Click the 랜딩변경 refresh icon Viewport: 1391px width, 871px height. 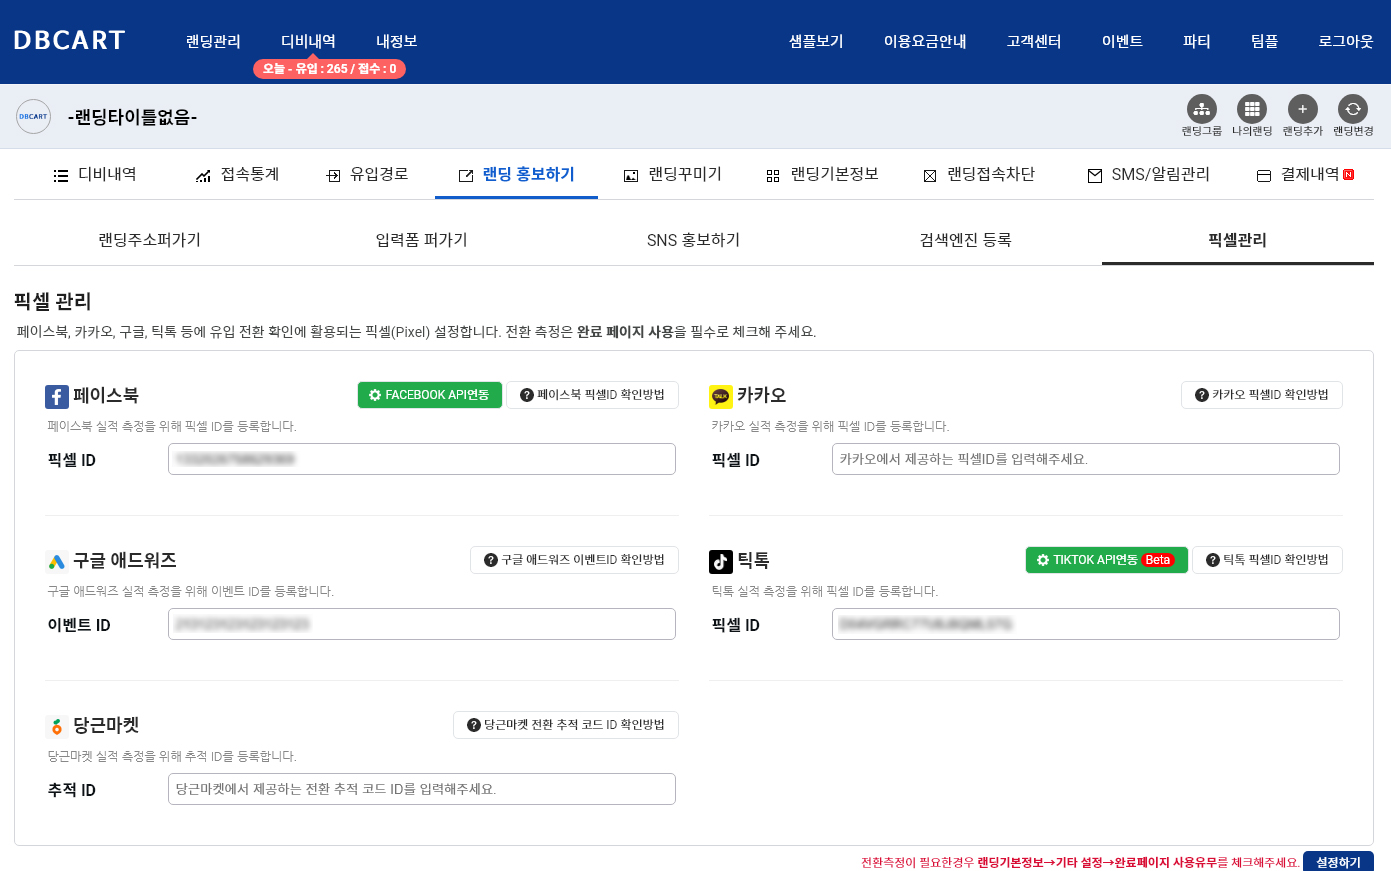pyautogui.click(x=1352, y=109)
